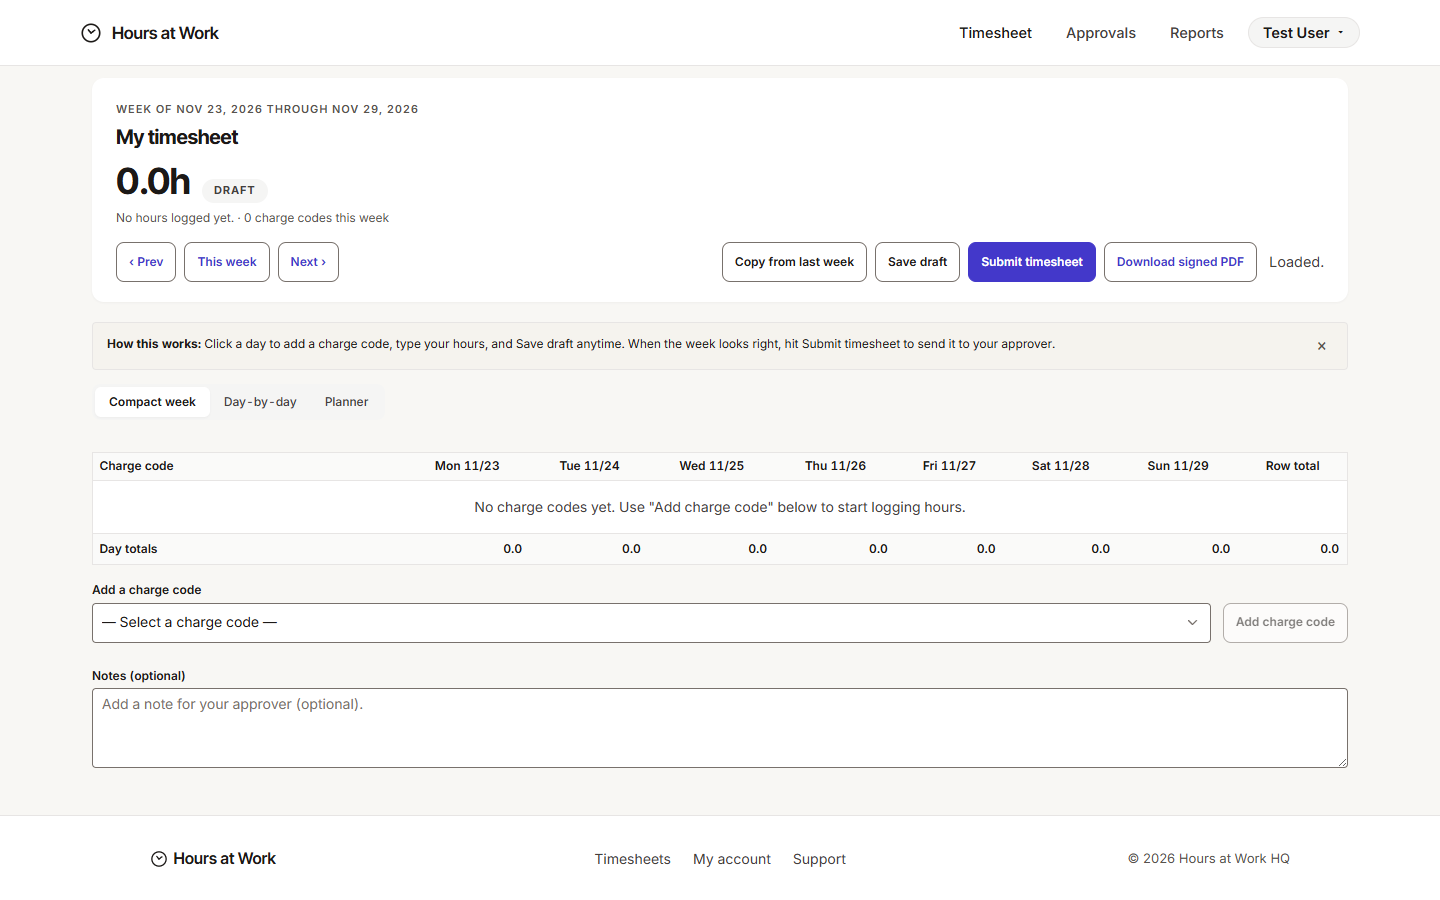1440x900 pixels.
Task: Click into the Notes textarea
Action: click(x=720, y=728)
